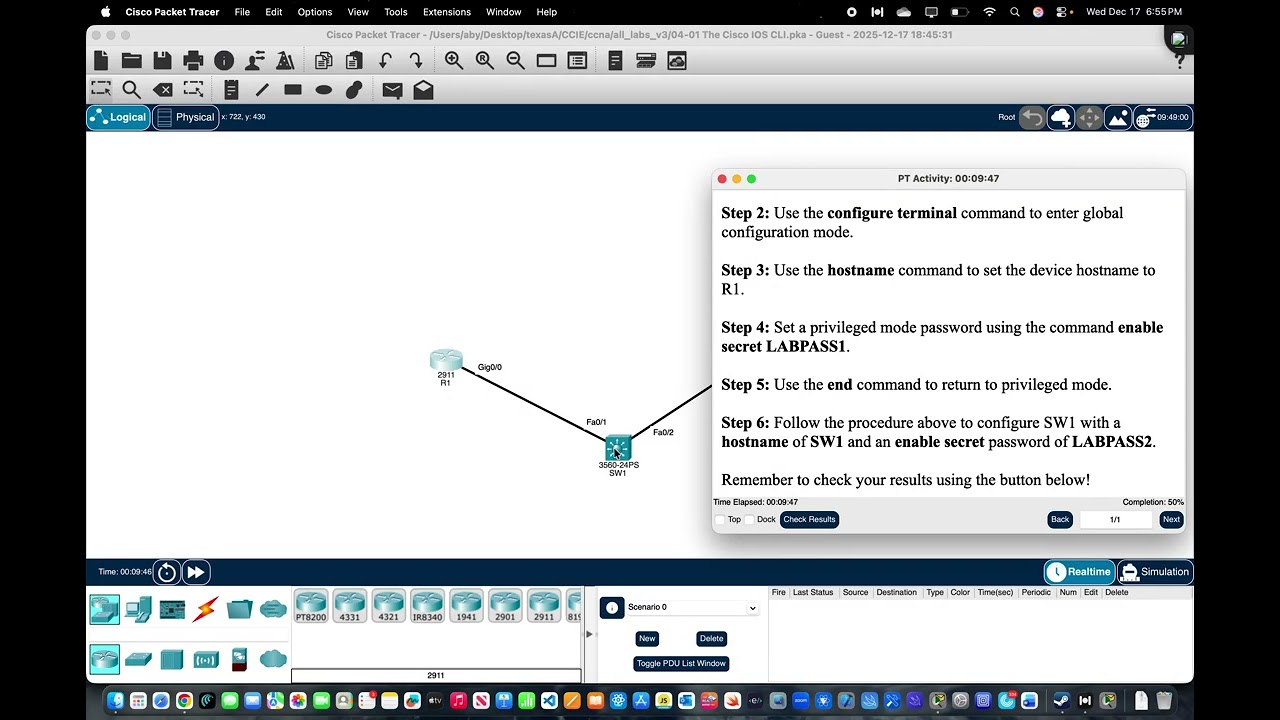Pick the 1941 router model
This screenshot has width=1280, height=720.
466,607
